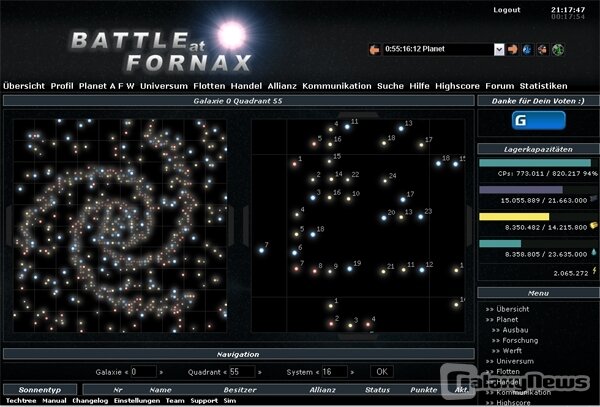The image size is (600, 407).
Task: Open Statistiken in top menu
Action: (x=543, y=86)
